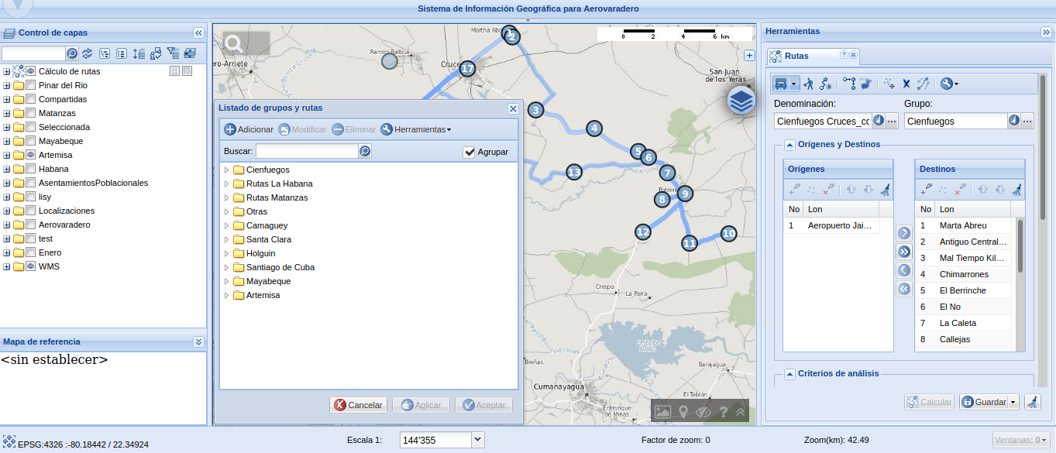The width and height of the screenshot is (1056, 453).
Task: Click the image icon on the map bottom toolbar
Action: point(663,412)
